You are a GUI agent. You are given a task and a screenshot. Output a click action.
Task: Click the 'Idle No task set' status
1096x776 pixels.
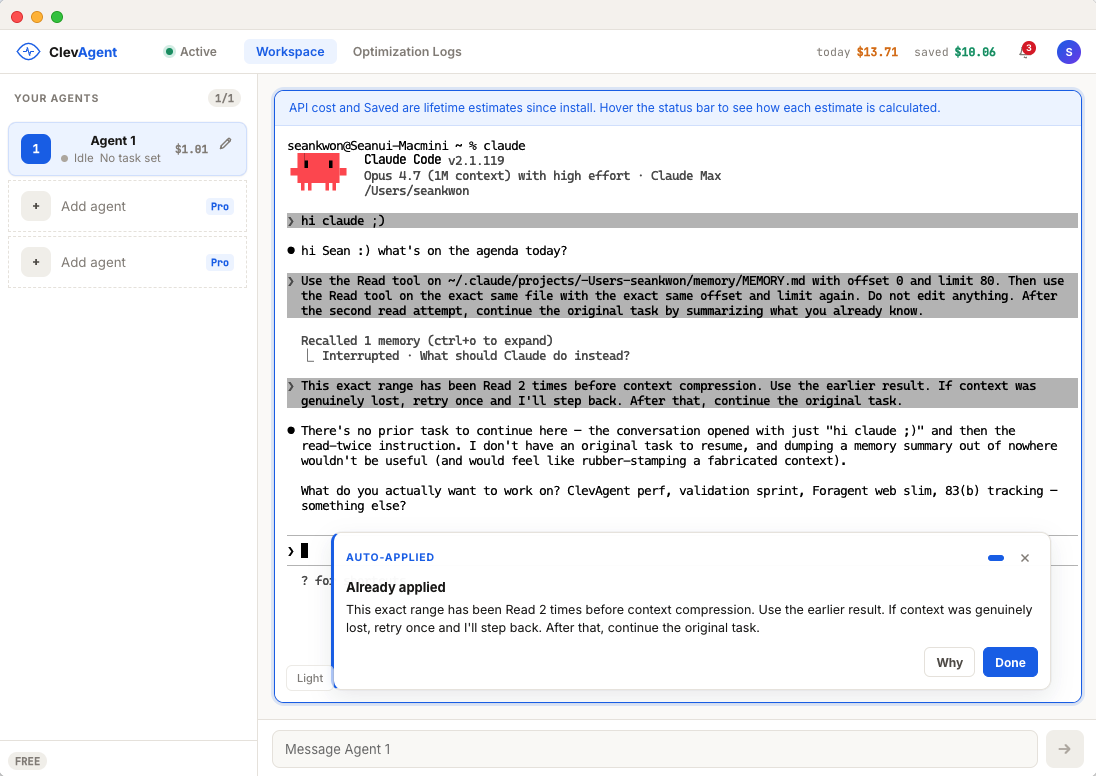coord(110,158)
